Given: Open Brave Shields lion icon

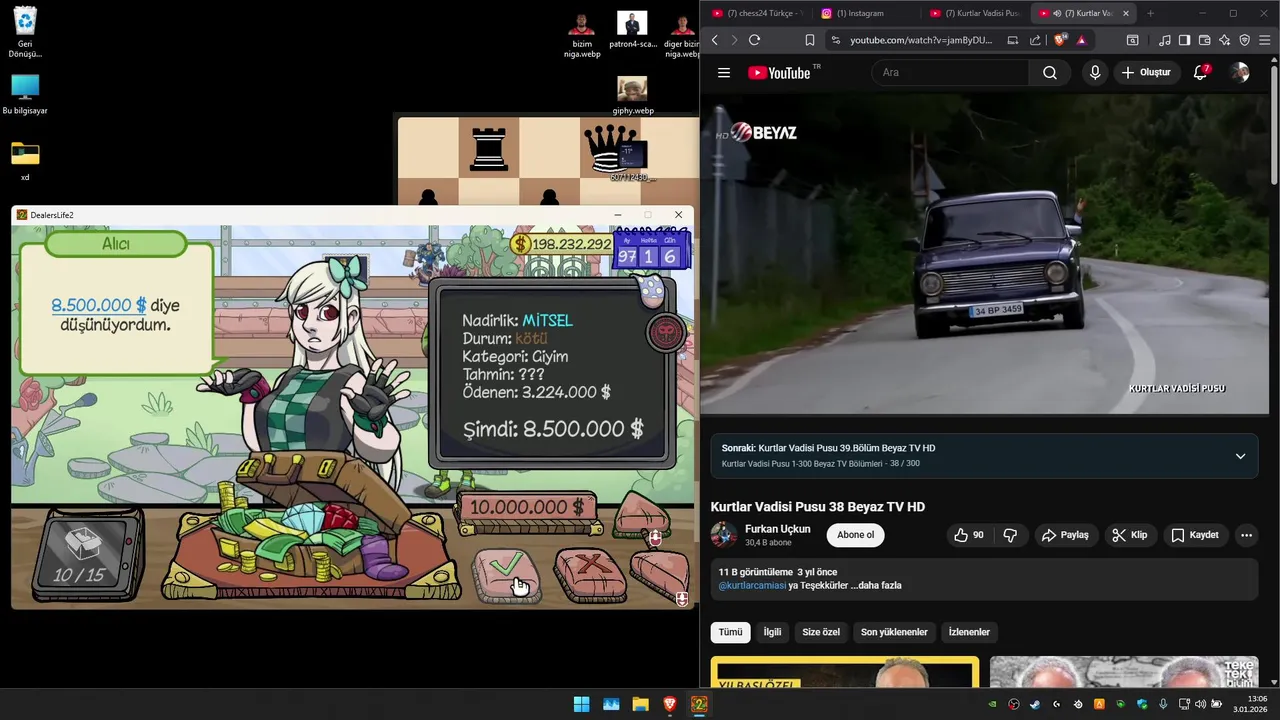Looking at the screenshot, I should [x=1061, y=40].
